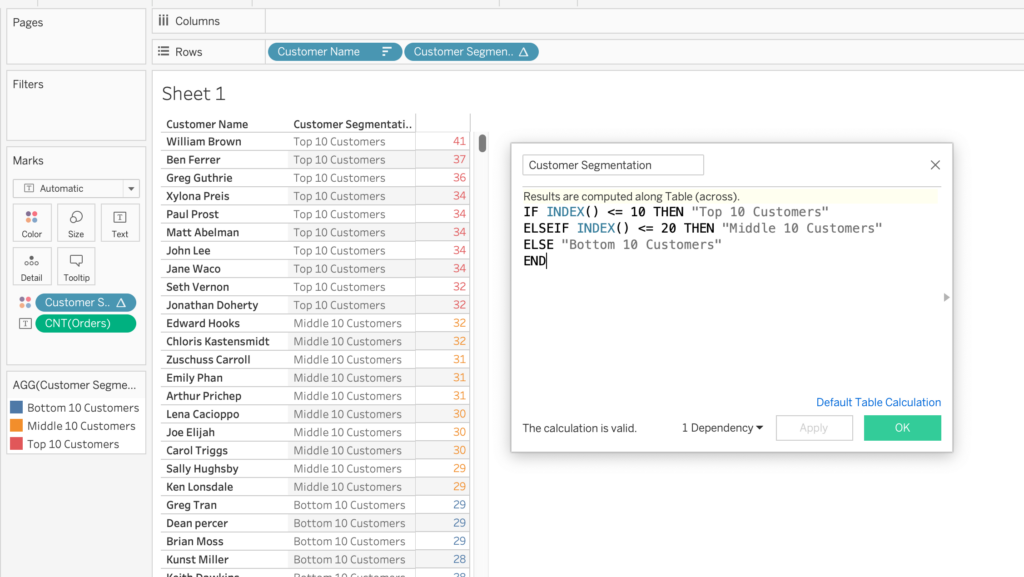Click the vertical scrollbar of the table
Image resolution: width=1024 pixels, height=577 pixels.
click(x=482, y=143)
